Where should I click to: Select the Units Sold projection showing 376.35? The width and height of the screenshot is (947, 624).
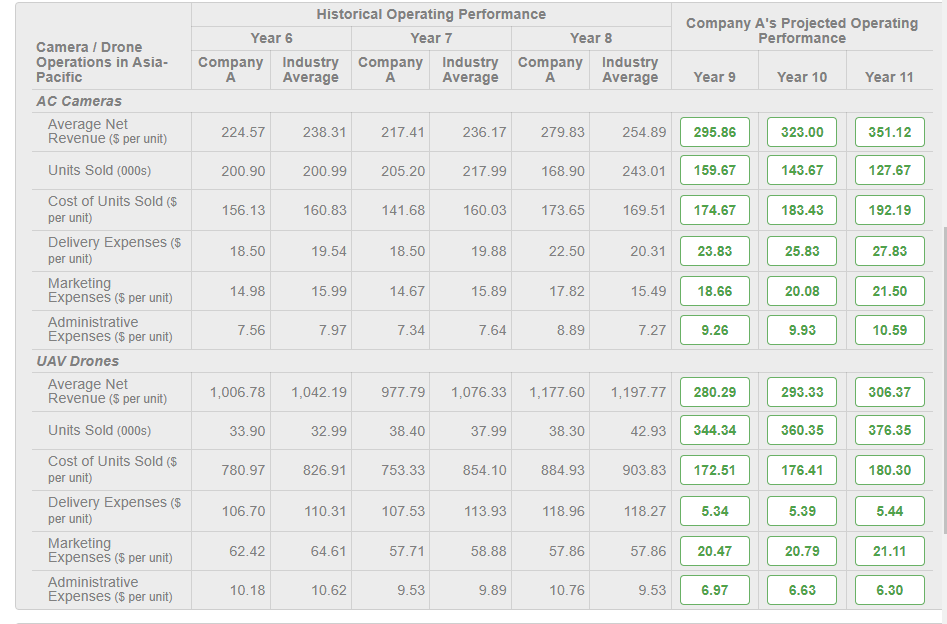[888, 430]
